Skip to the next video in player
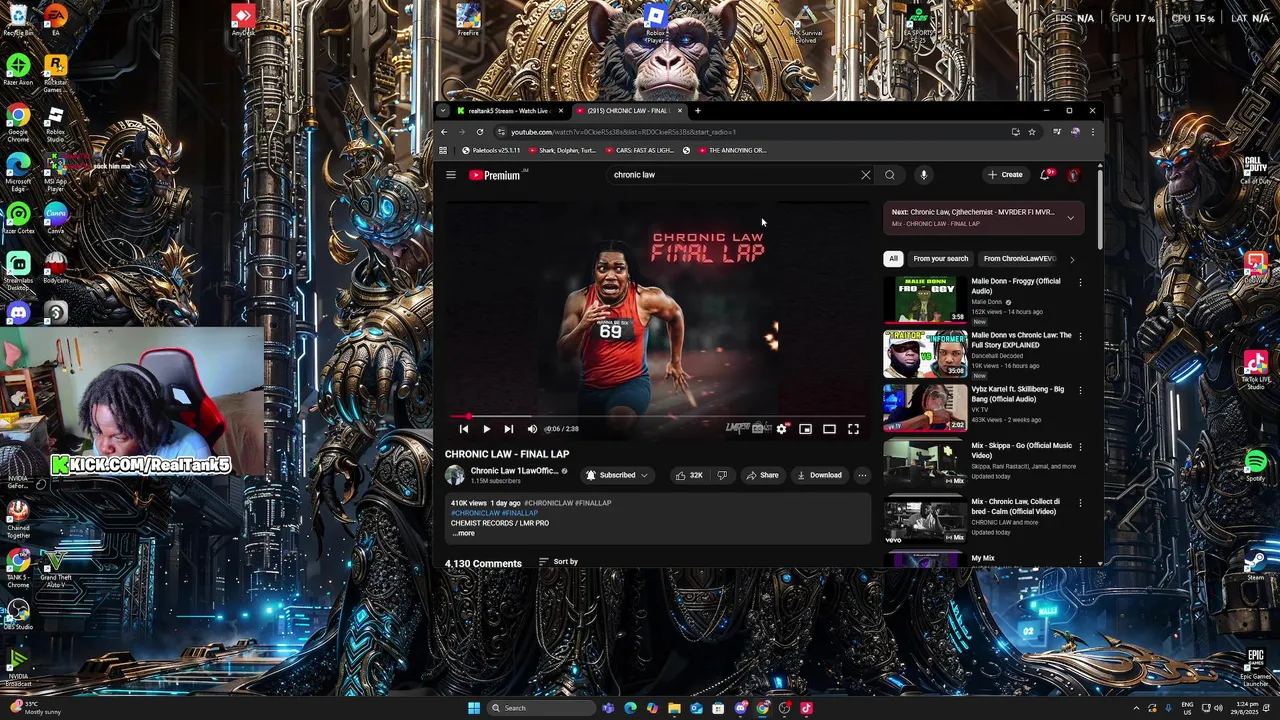The width and height of the screenshot is (1280, 720). [x=508, y=429]
